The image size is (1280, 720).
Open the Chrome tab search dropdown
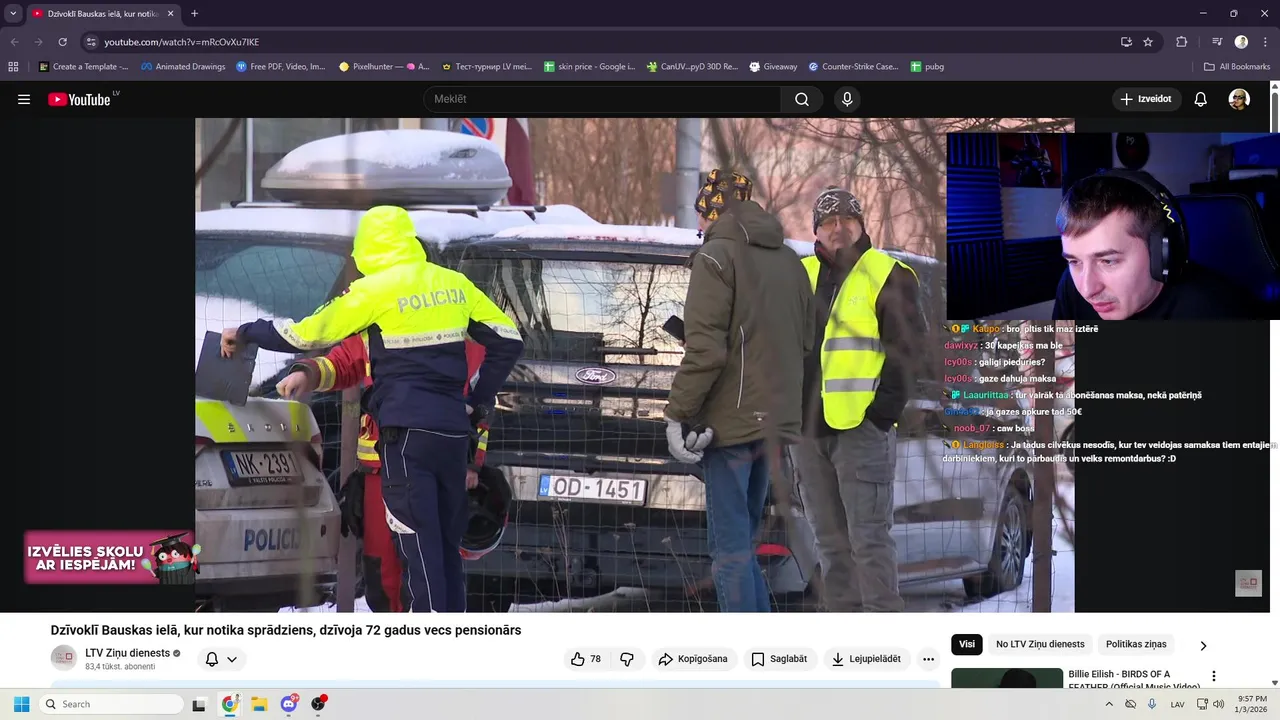click(x=13, y=13)
